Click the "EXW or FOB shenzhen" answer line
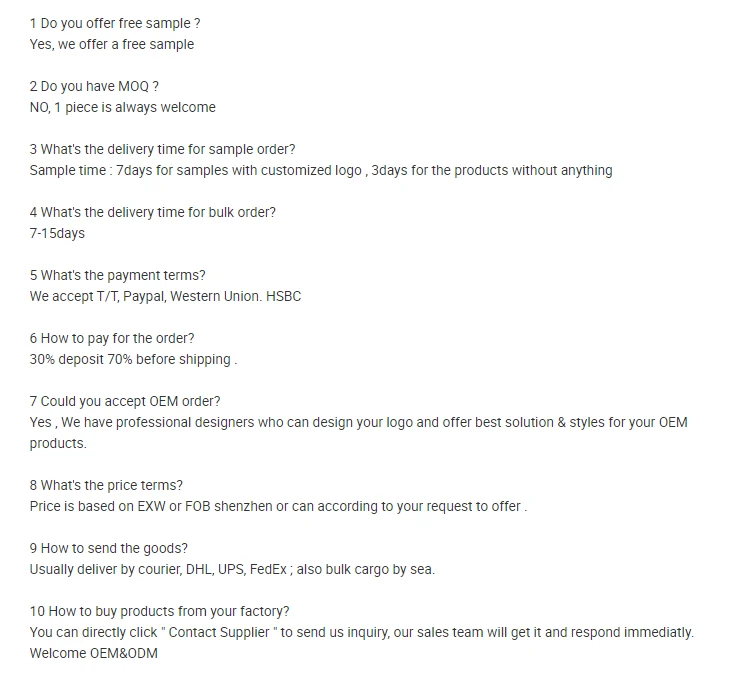 278,507
